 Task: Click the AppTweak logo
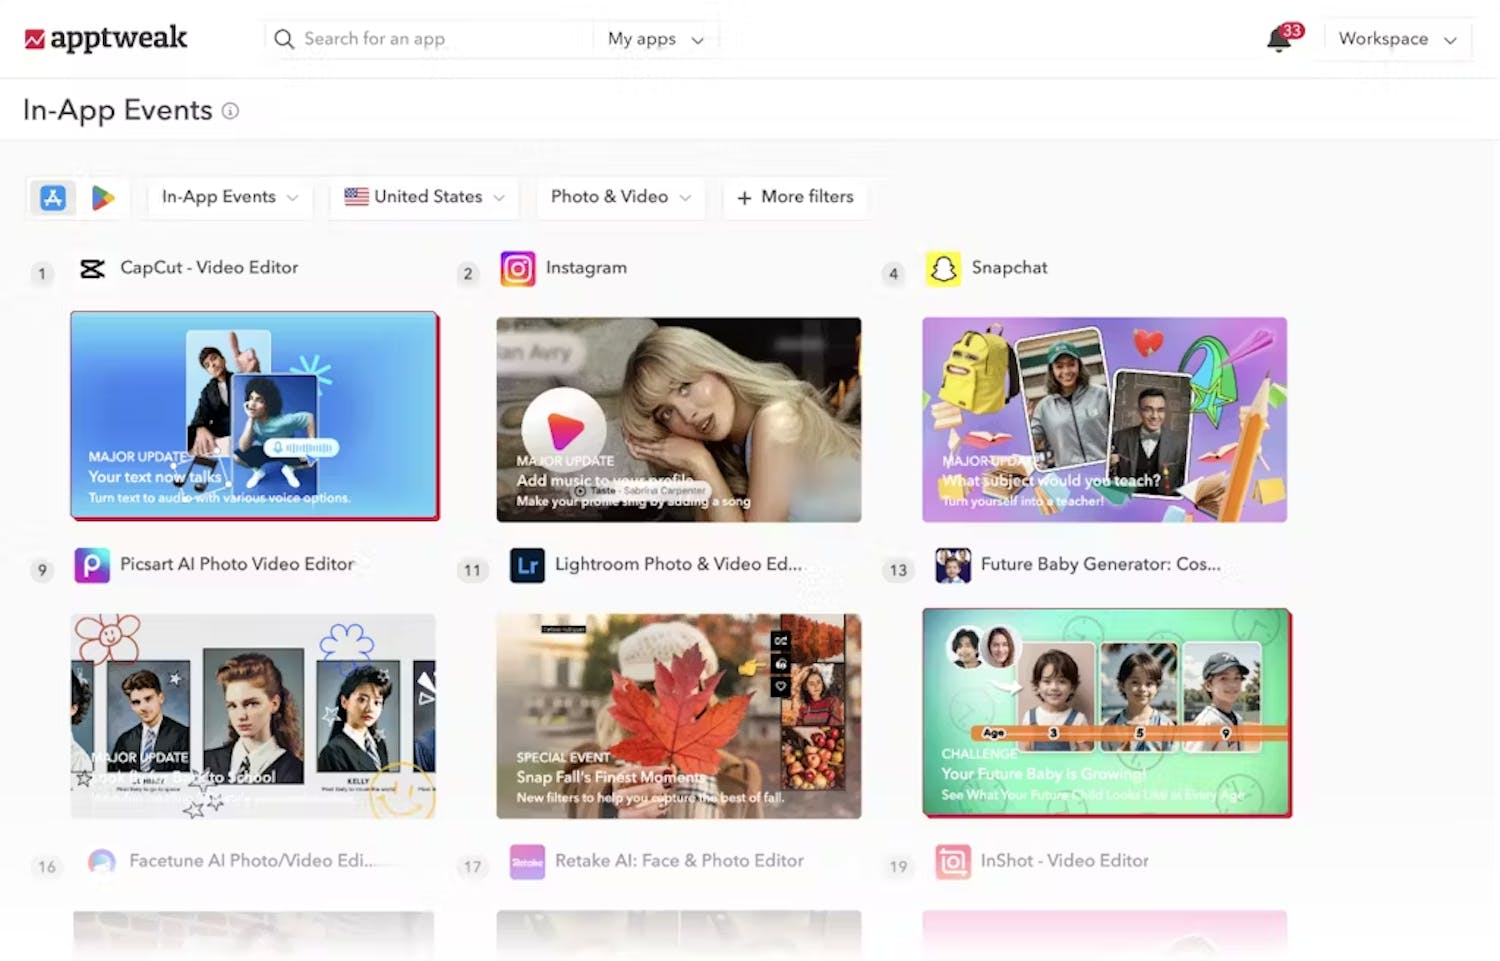pyautogui.click(x=106, y=39)
